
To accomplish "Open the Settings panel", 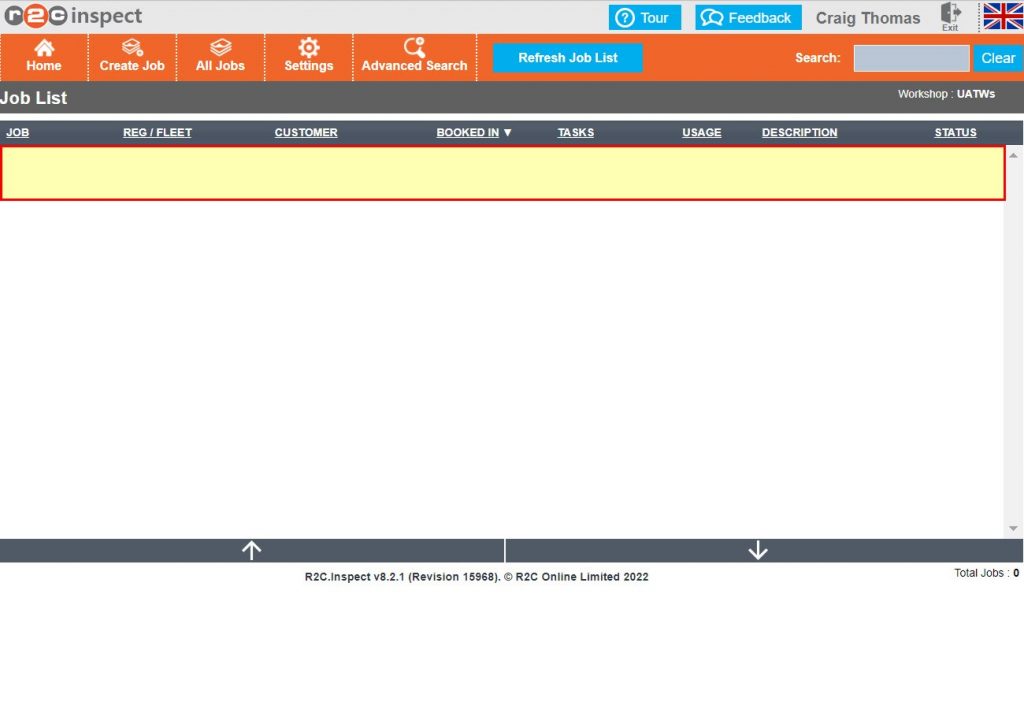I will [308, 57].
